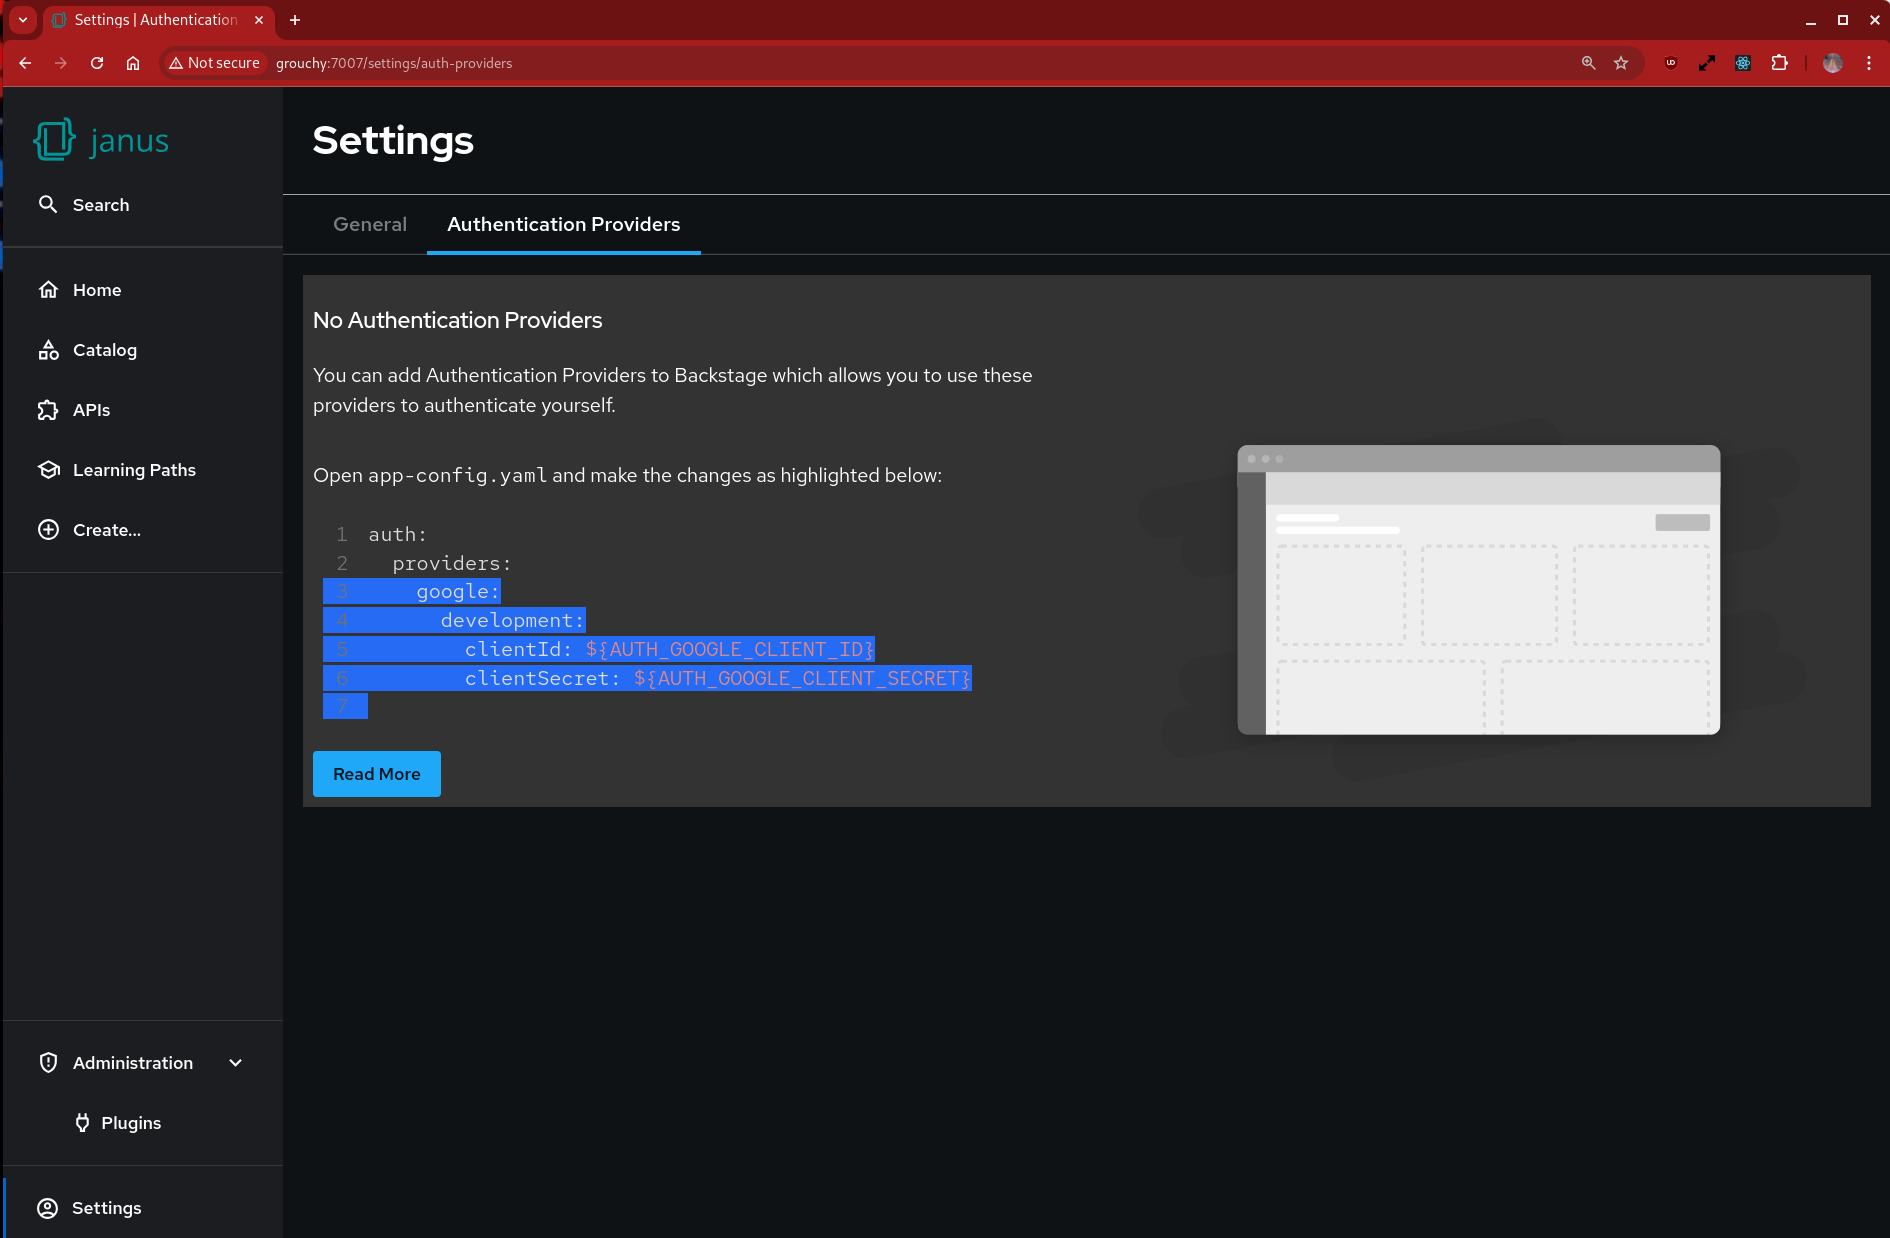The height and width of the screenshot is (1238, 1890).
Task: Go to Home via house icon
Action: tap(48, 290)
